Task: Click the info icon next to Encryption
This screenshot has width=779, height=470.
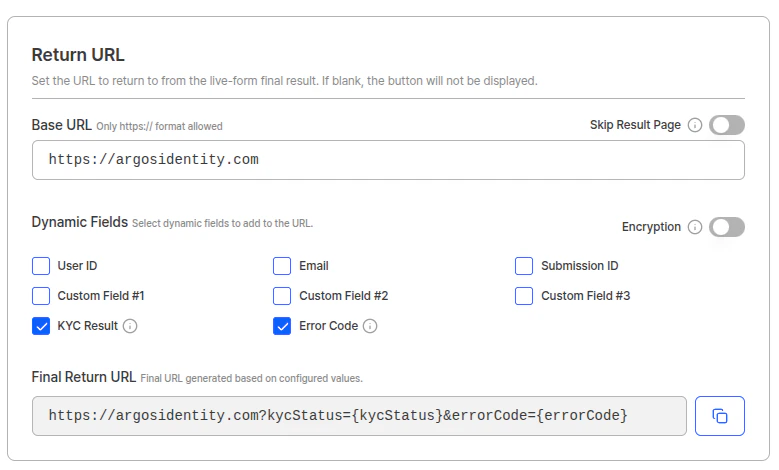Action: click(695, 227)
